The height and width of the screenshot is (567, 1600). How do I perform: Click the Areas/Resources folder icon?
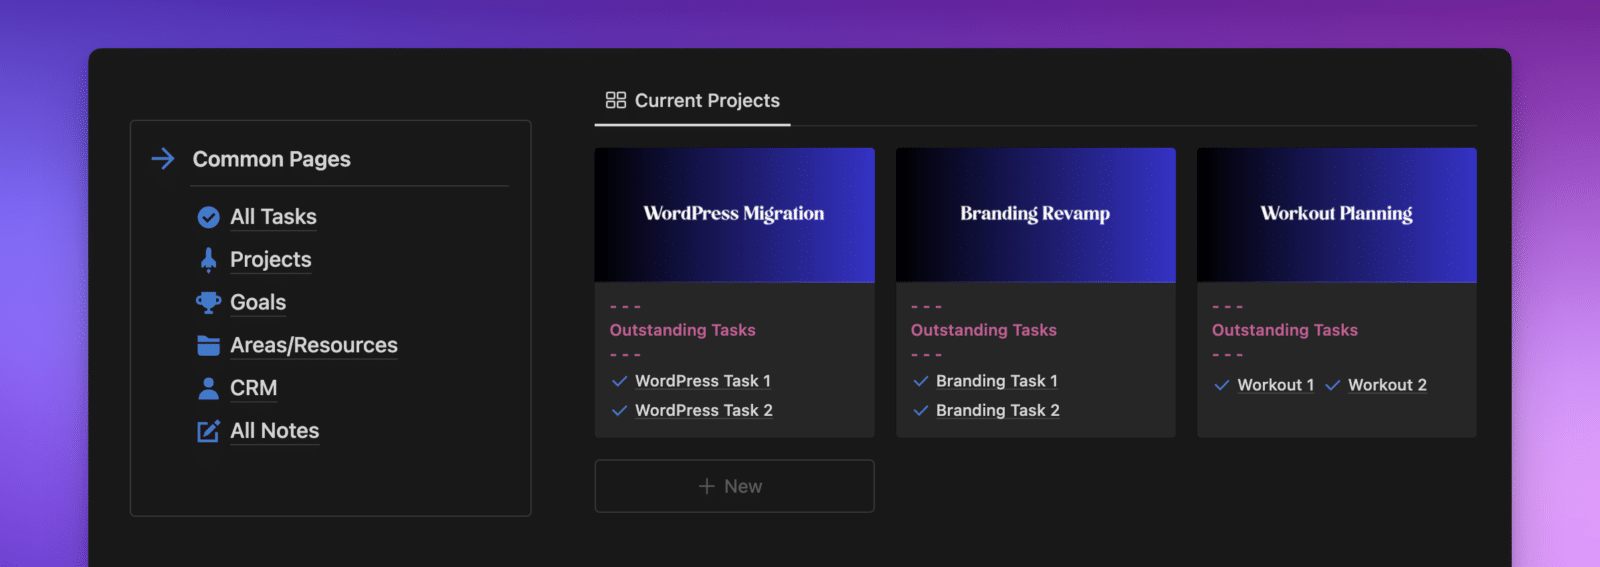pos(208,345)
